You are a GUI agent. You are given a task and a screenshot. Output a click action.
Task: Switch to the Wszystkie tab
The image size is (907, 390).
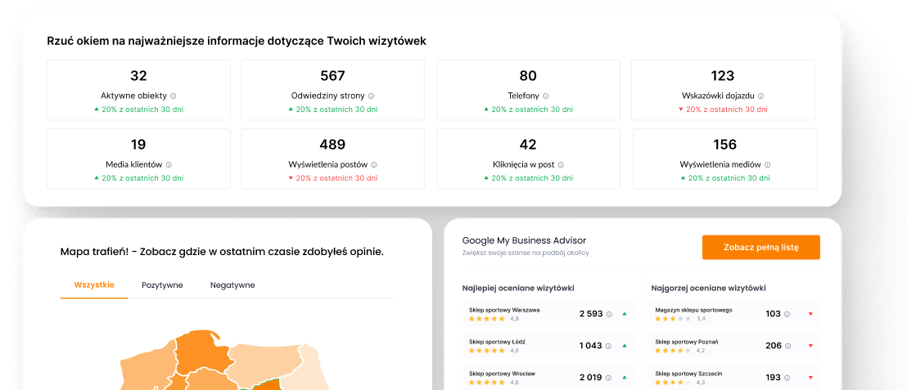click(x=94, y=285)
